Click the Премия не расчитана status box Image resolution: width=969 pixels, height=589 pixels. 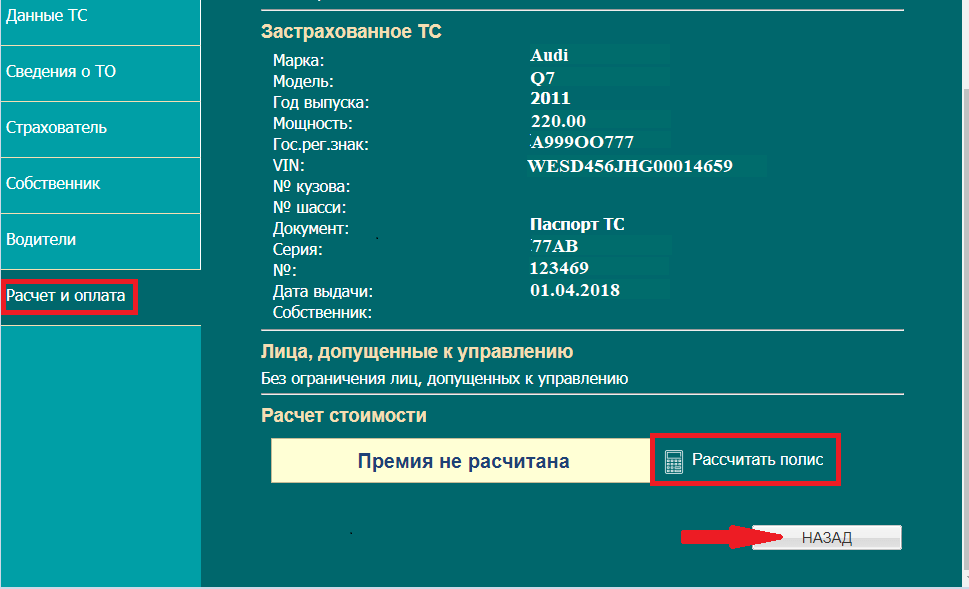coord(461,460)
